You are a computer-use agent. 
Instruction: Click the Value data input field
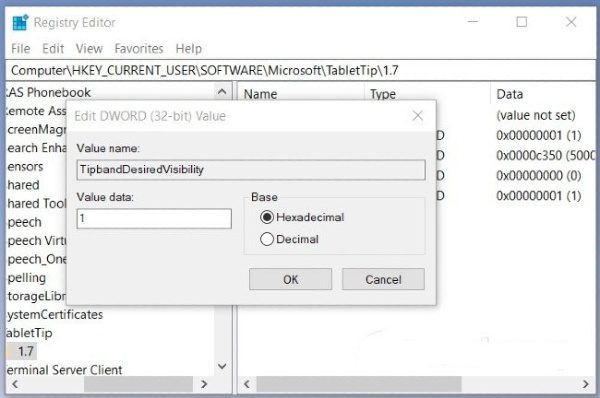(x=154, y=219)
